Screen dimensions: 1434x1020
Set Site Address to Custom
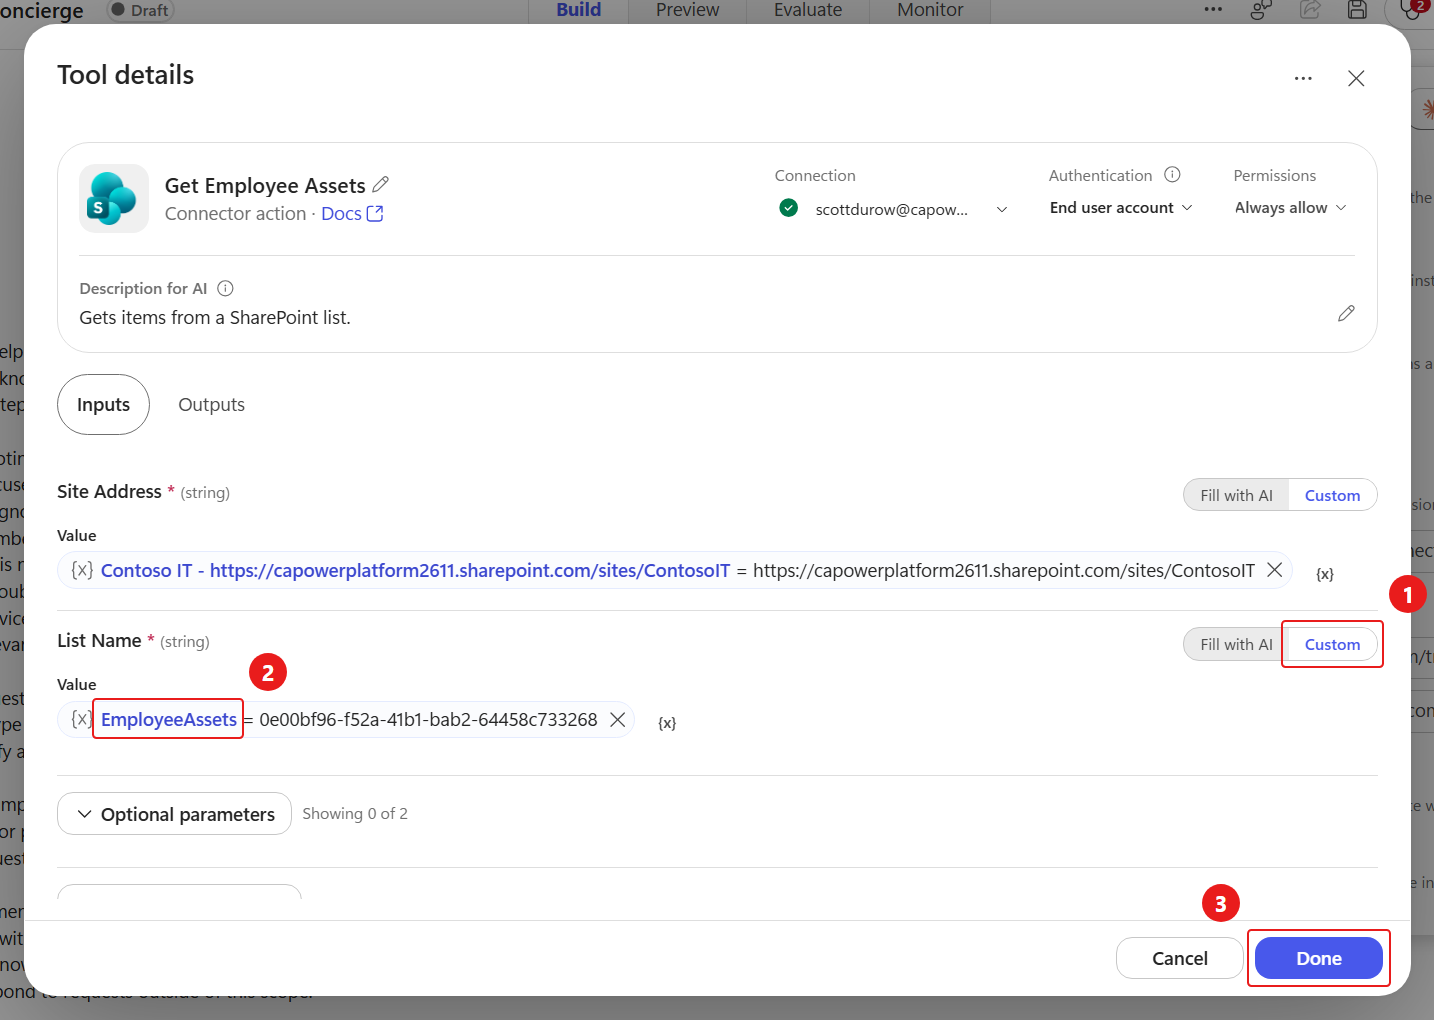(1332, 495)
